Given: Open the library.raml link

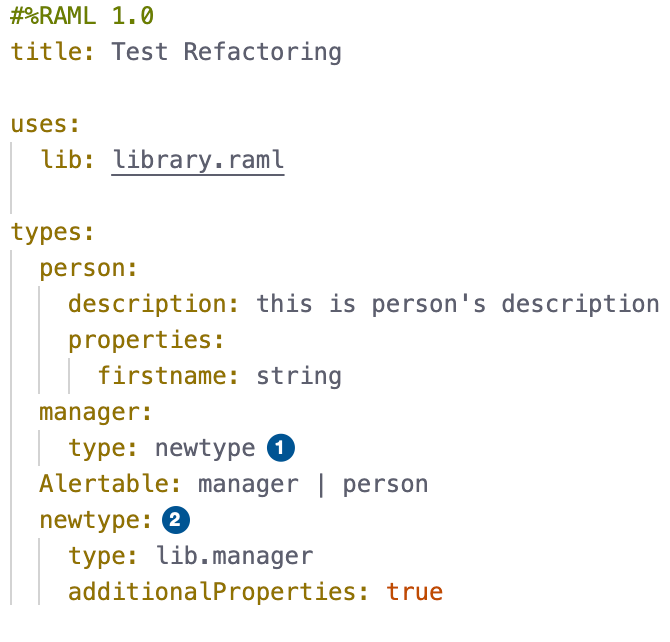Looking at the screenshot, I should (198, 160).
